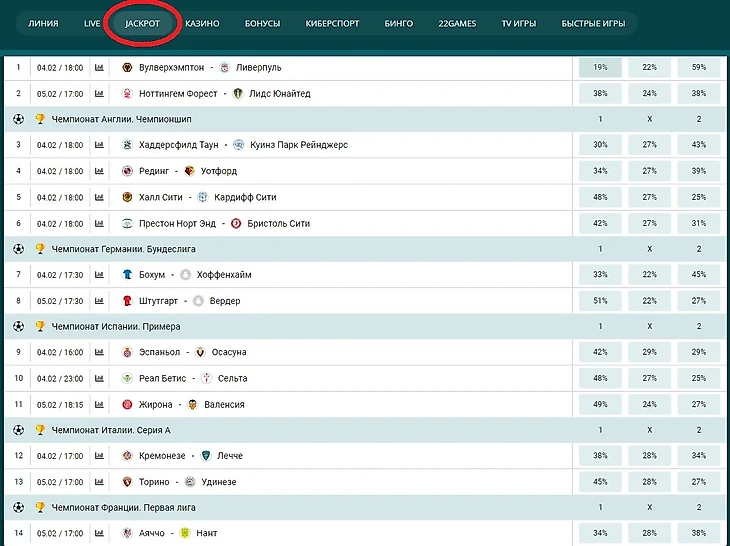Pick draw 29% for Эспаньол - Осасуна
The image size is (730, 546).
pos(649,352)
